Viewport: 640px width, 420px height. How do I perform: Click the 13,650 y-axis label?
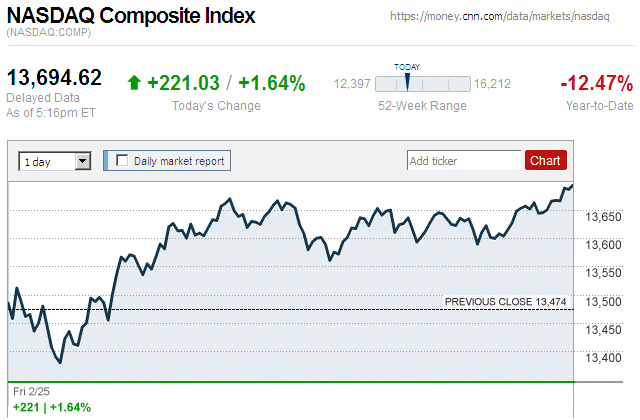(x=604, y=216)
